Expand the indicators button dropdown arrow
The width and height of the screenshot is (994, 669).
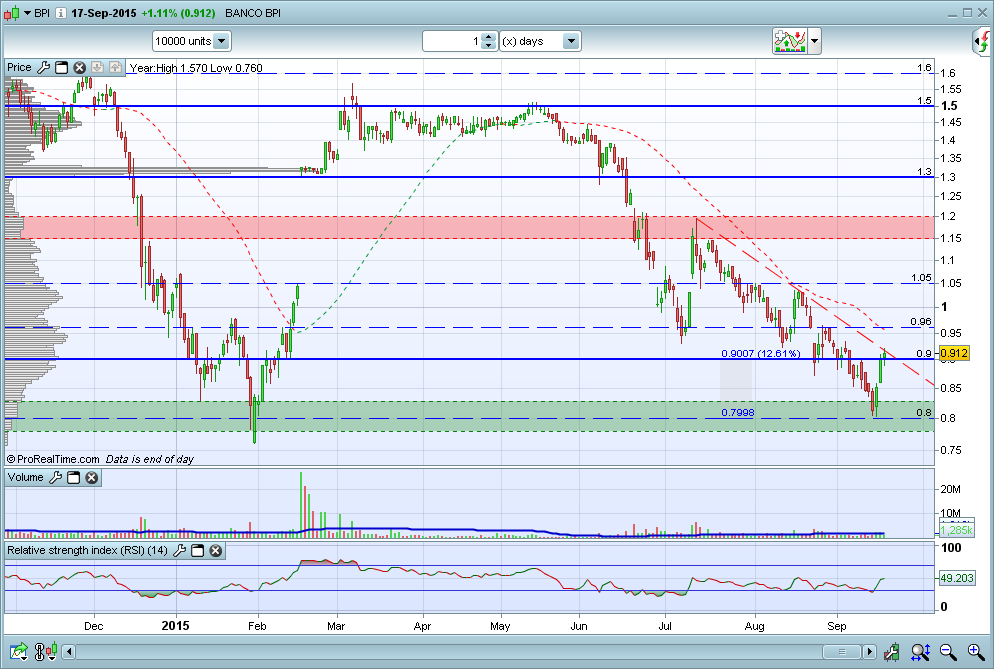click(x=815, y=41)
